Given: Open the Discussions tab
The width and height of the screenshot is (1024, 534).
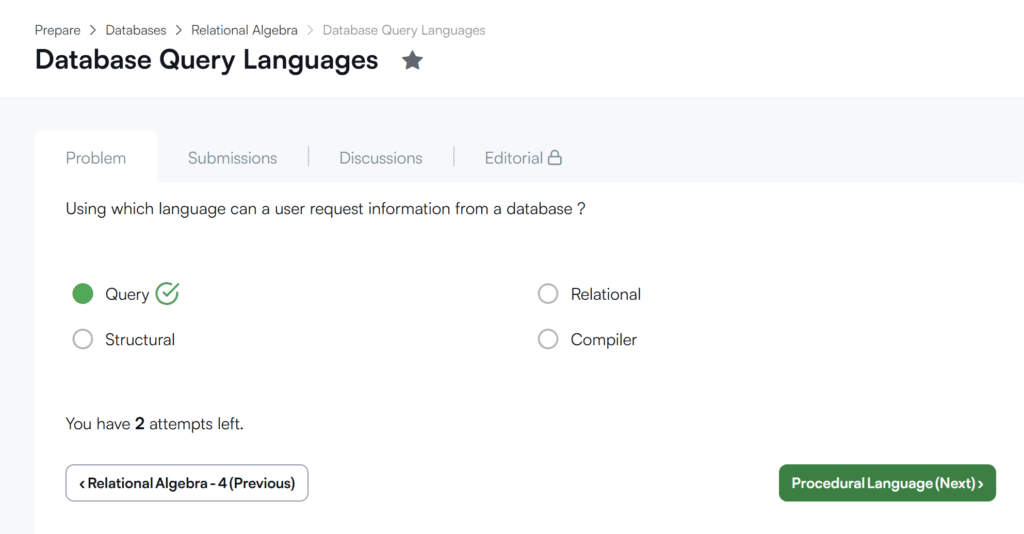Looking at the screenshot, I should tap(381, 158).
